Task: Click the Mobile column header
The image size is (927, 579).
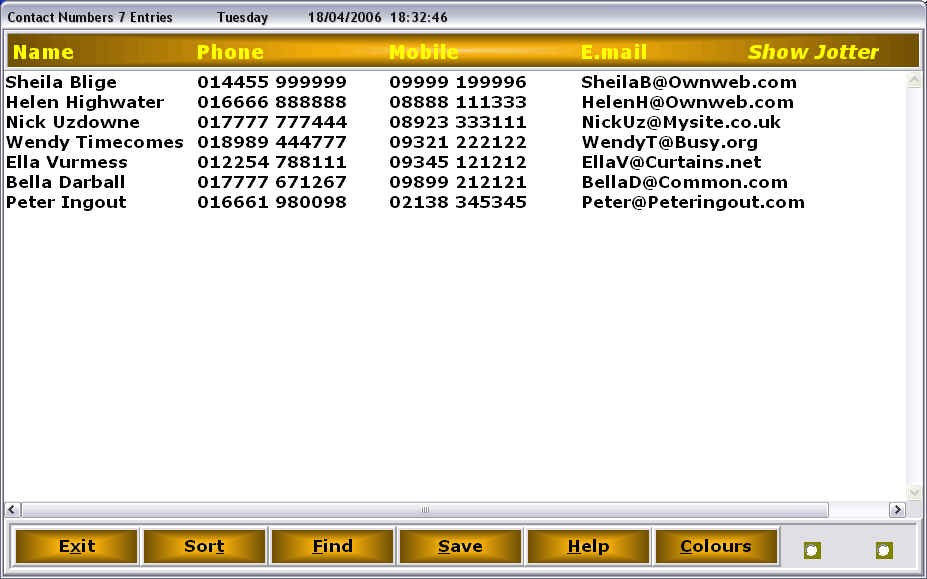Action: (x=423, y=52)
